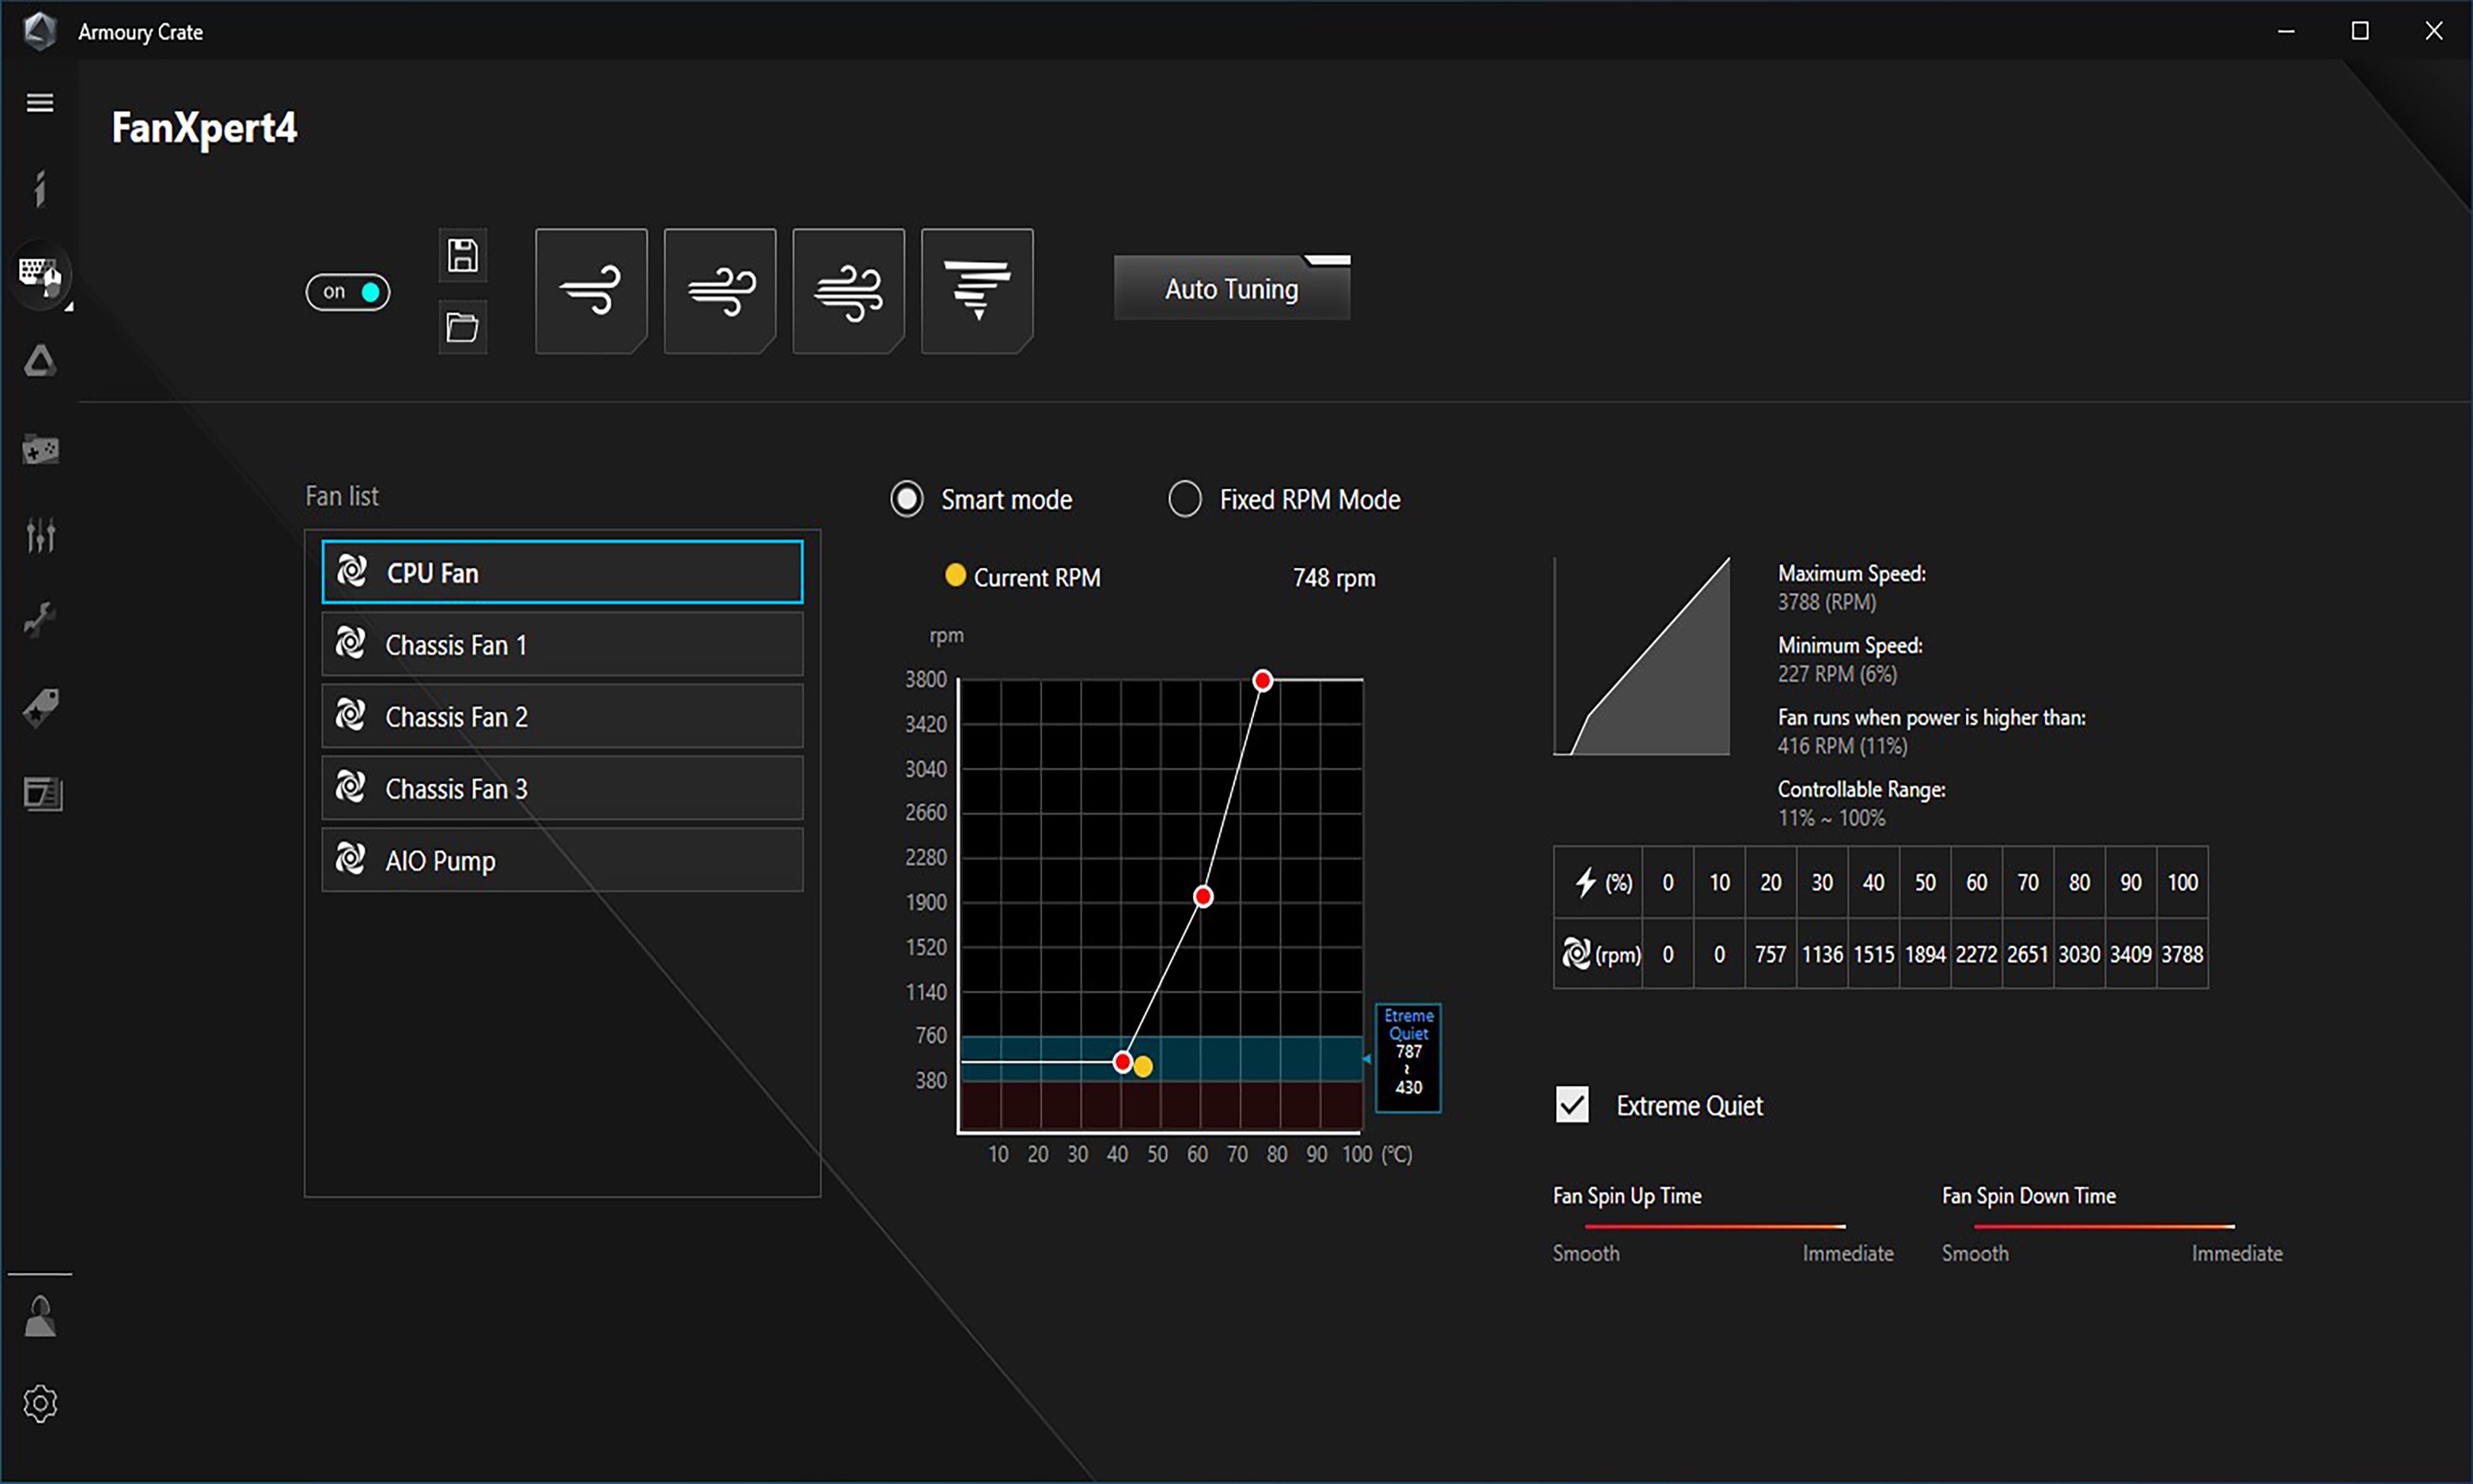
Task: Open user profile icon in sidebar
Action: coord(40,1317)
